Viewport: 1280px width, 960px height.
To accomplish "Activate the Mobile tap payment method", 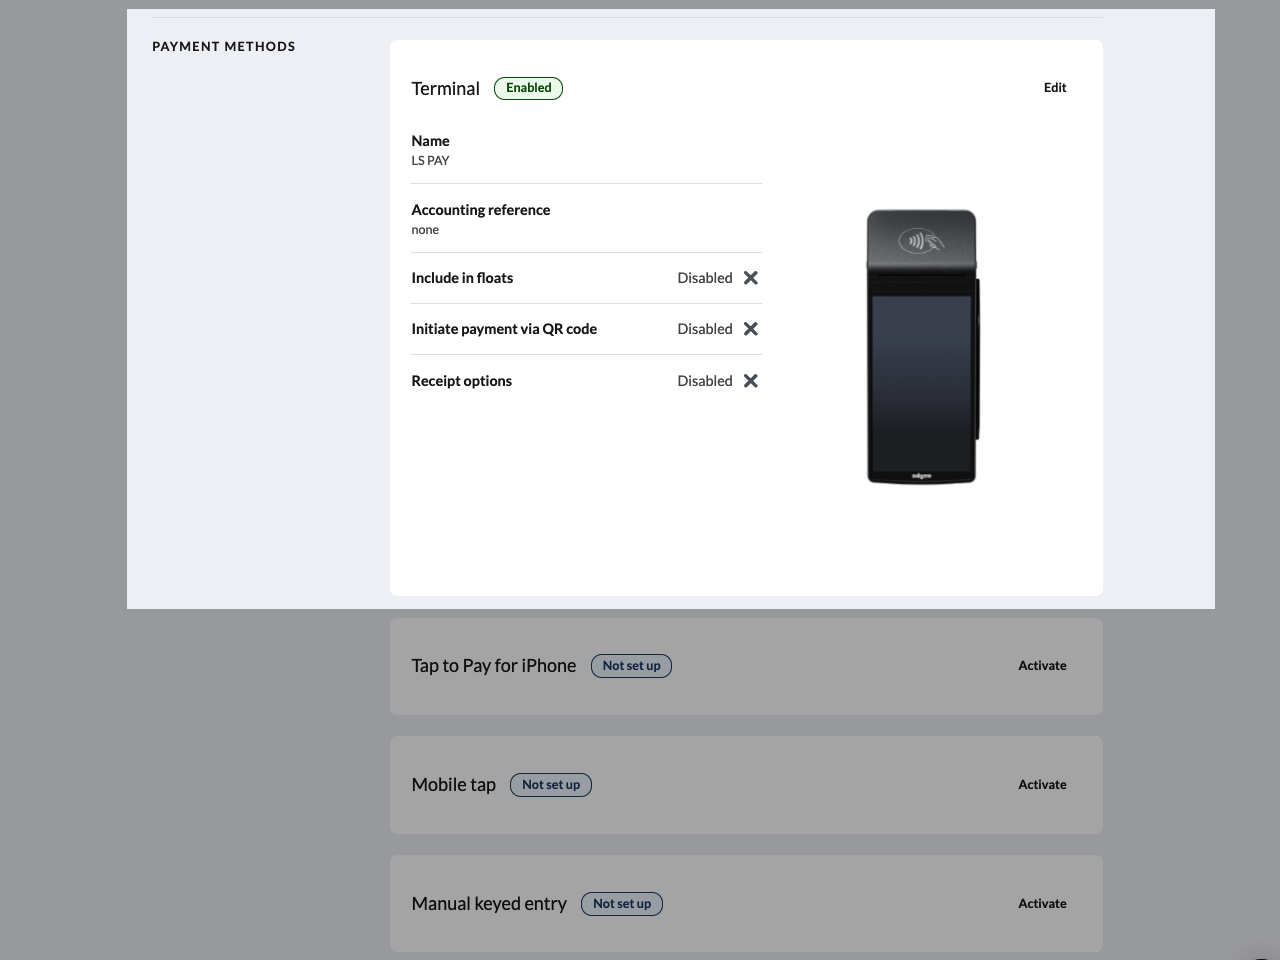I will pos(1042,784).
